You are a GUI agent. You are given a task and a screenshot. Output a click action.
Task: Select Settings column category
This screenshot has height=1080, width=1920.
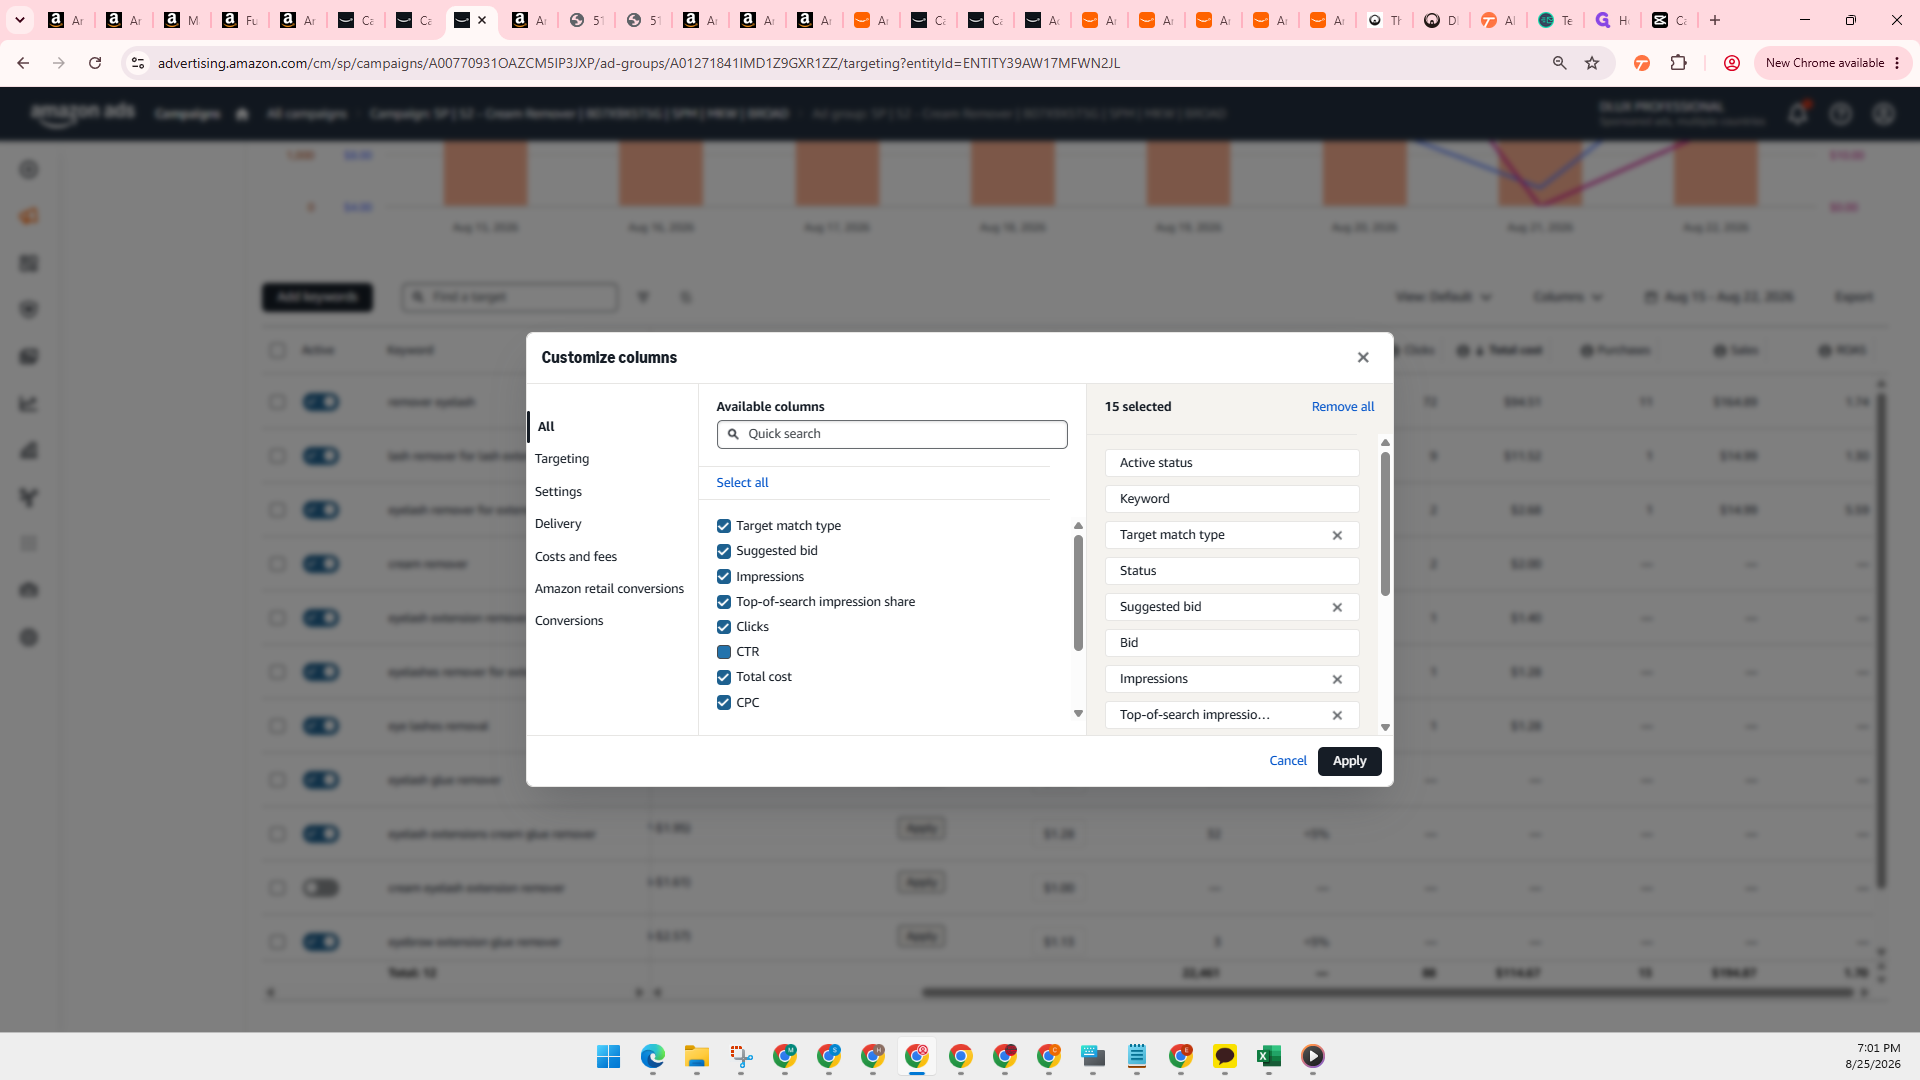coord(558,492)
